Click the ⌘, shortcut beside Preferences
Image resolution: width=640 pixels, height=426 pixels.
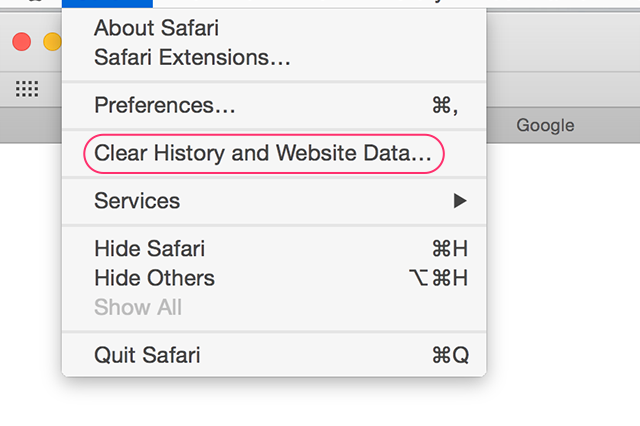(445, 105)
